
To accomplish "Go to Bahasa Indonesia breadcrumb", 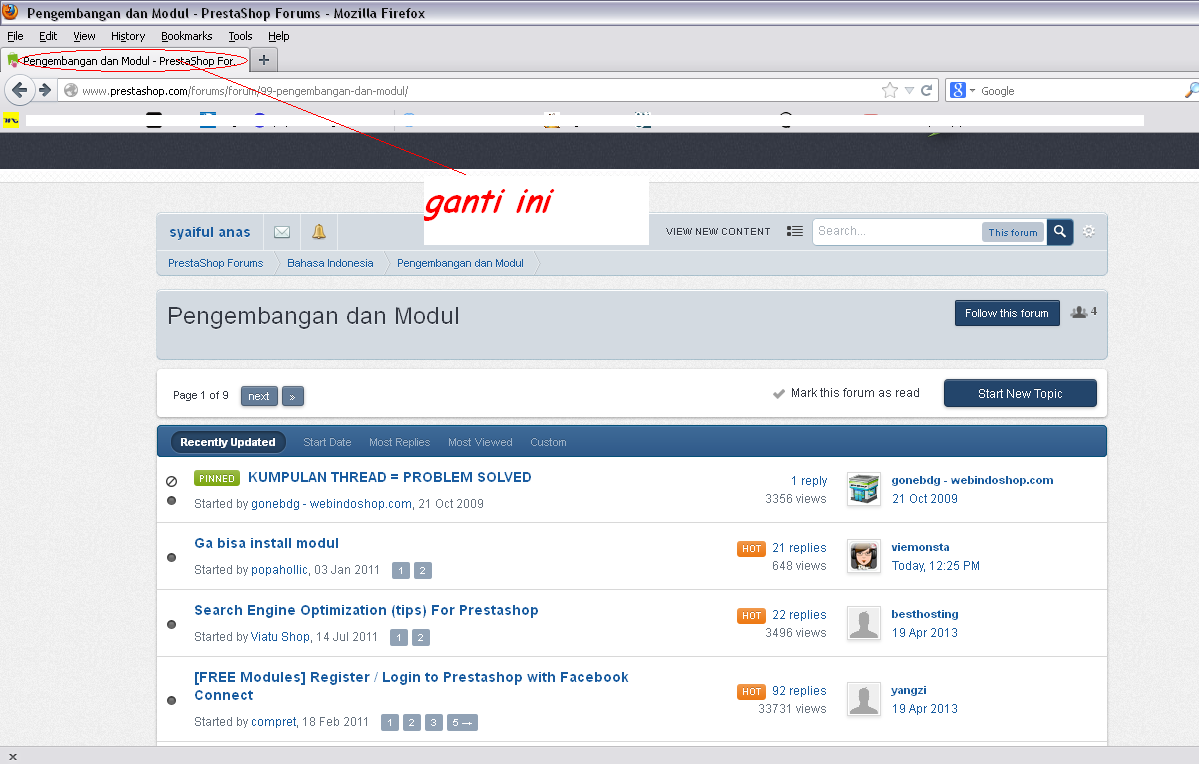I will tap(330, 263).
